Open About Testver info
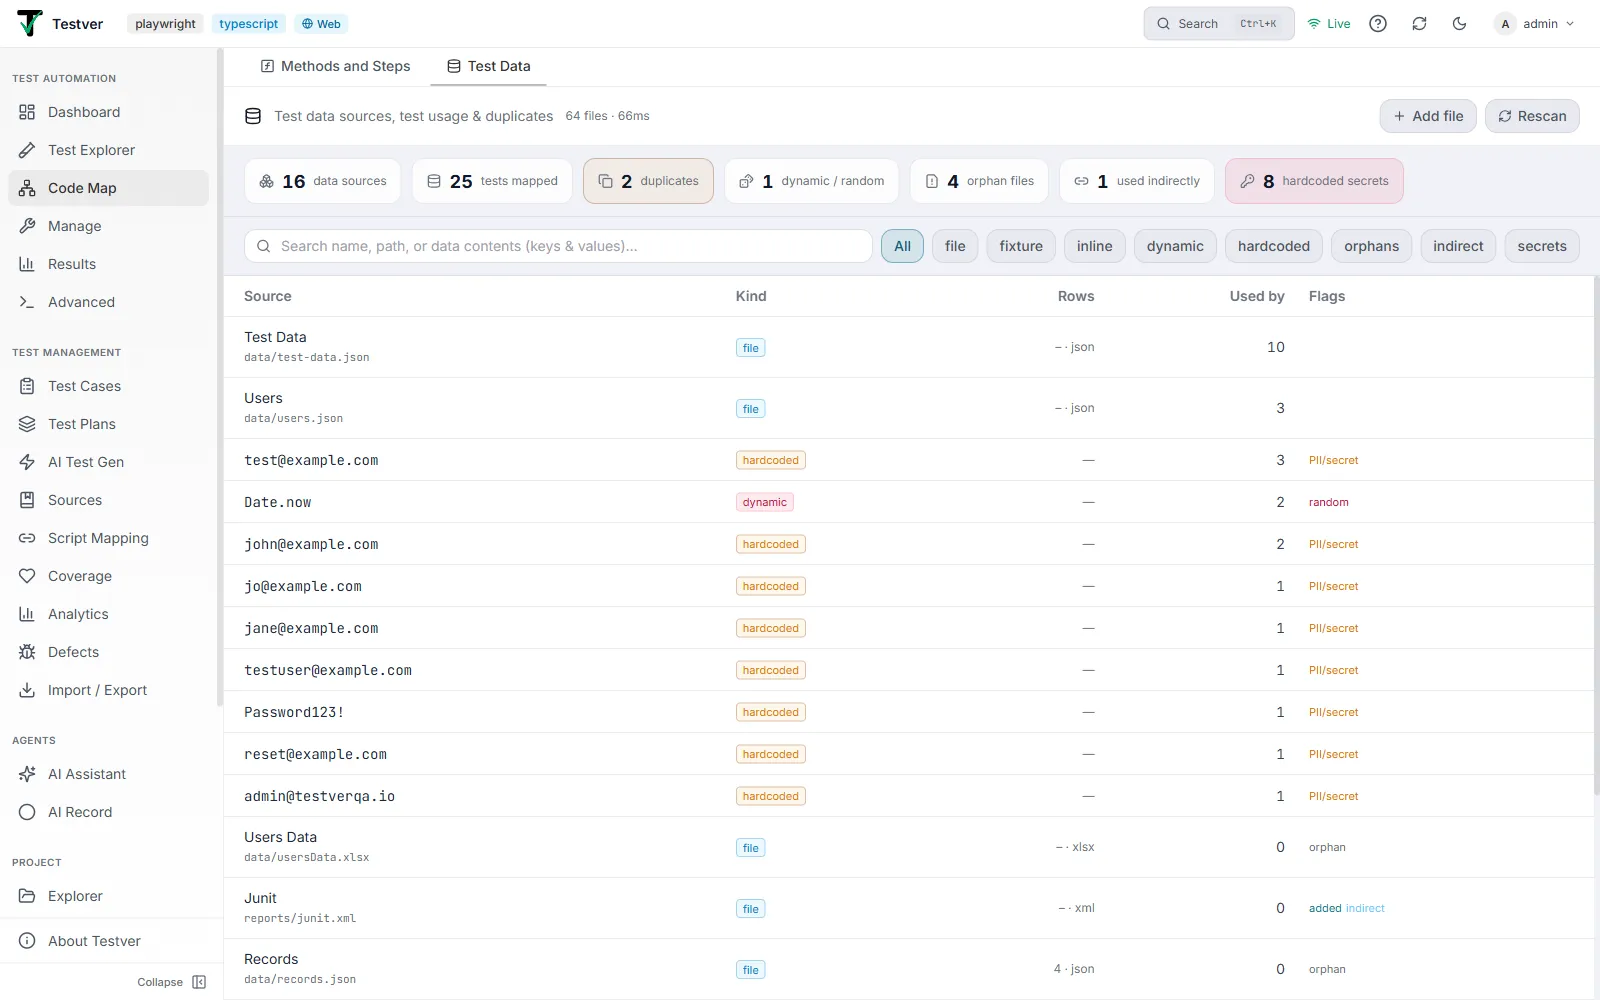The height and width of the screenshot is (1000, 1600). [108, 941]
